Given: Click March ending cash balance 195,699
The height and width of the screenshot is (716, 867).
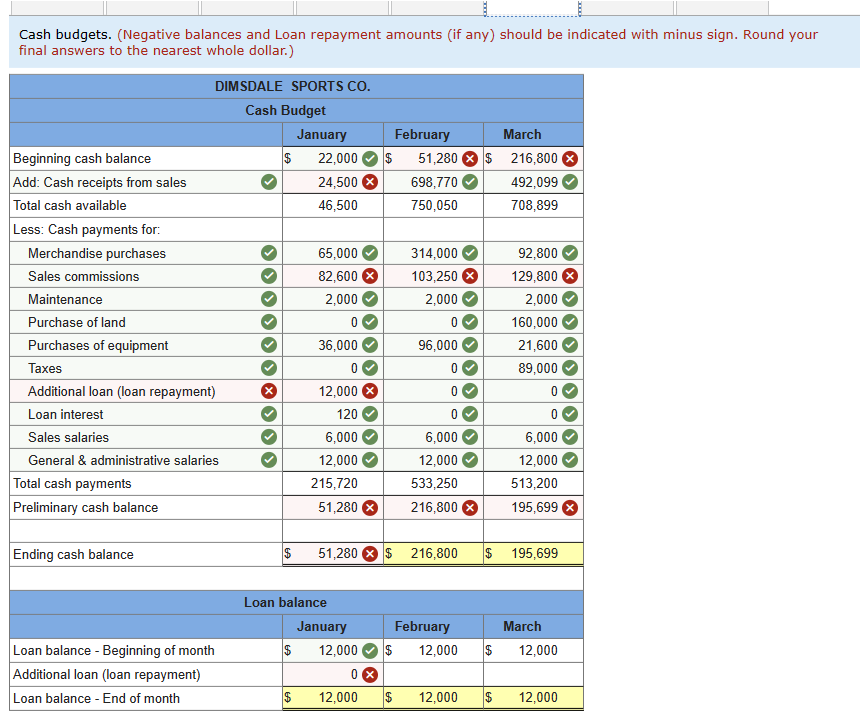Looking at the screenshot, I should tap(533, 553).
